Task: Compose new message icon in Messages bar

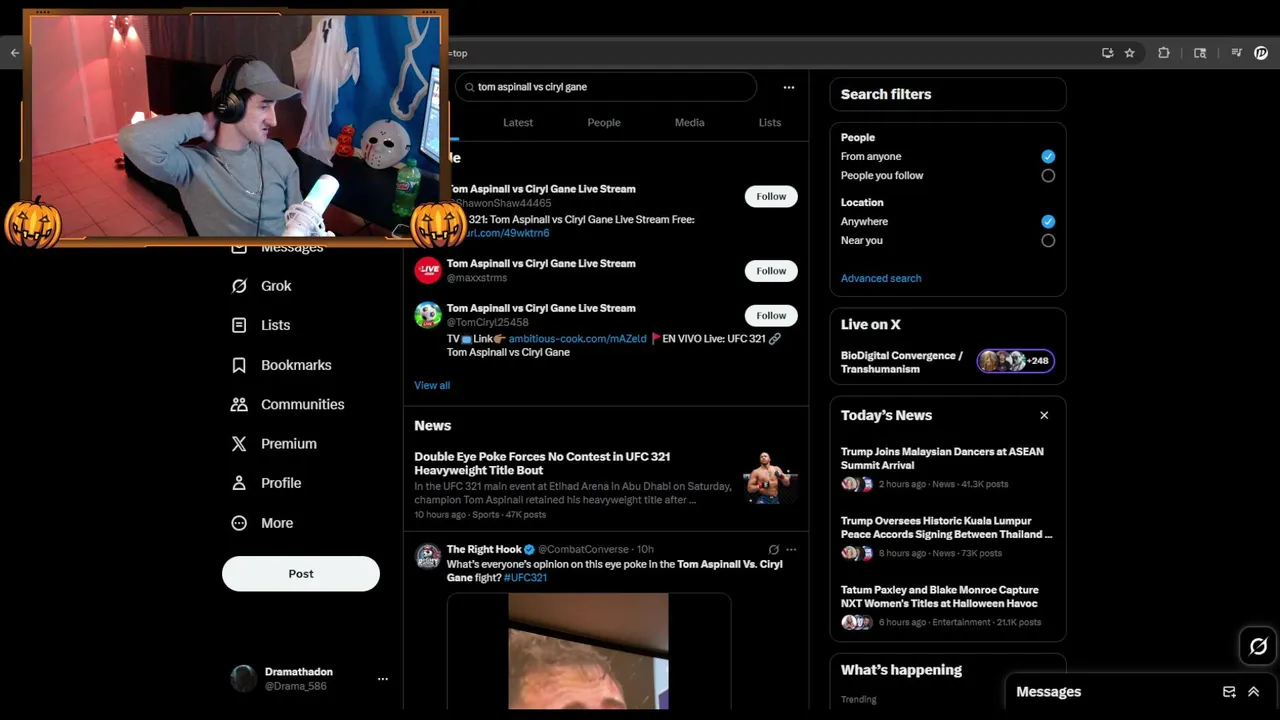Action: click(1229, 692)
